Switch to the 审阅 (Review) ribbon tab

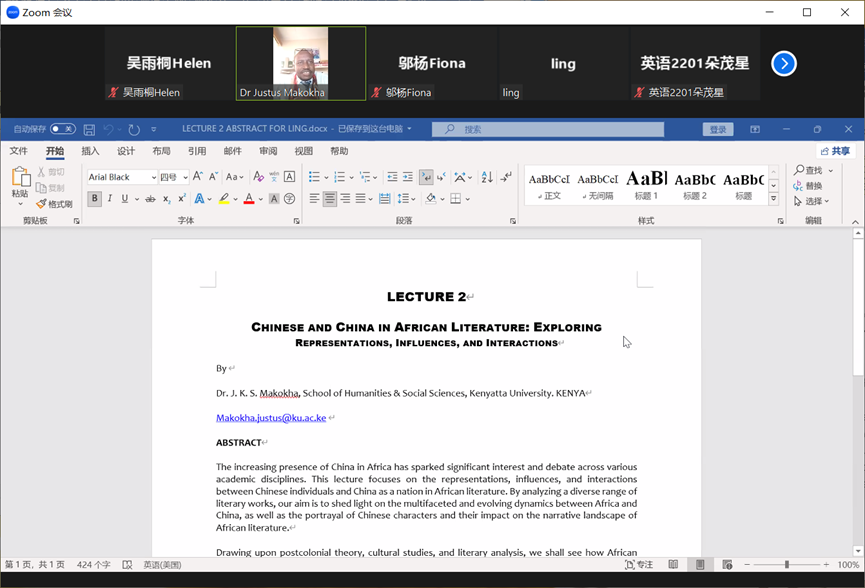pos(268,152)
